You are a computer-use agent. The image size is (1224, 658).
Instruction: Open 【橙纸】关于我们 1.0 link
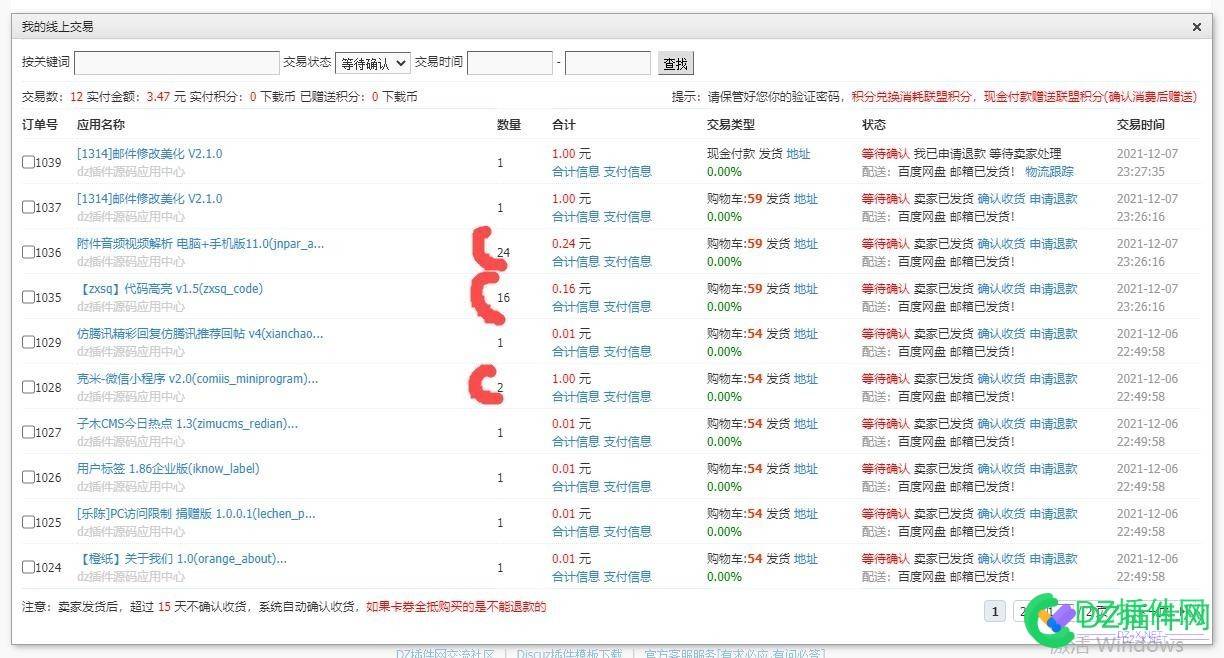point(182,559)
